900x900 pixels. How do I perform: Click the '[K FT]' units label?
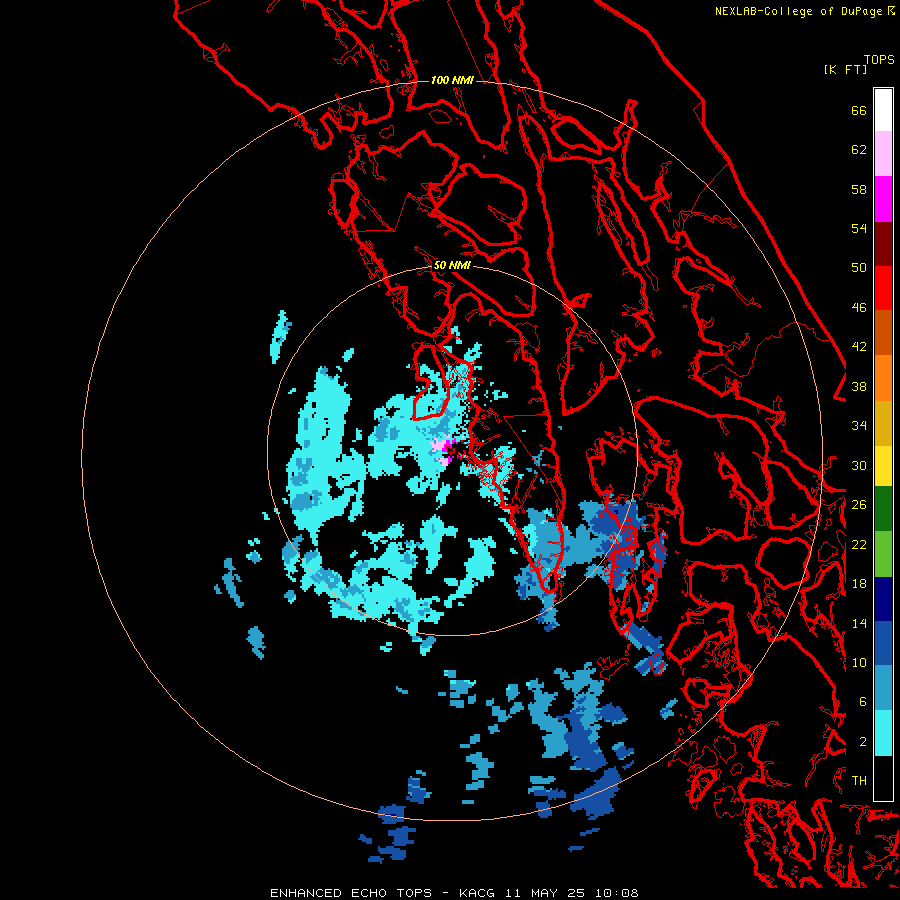tap(845, 69)
